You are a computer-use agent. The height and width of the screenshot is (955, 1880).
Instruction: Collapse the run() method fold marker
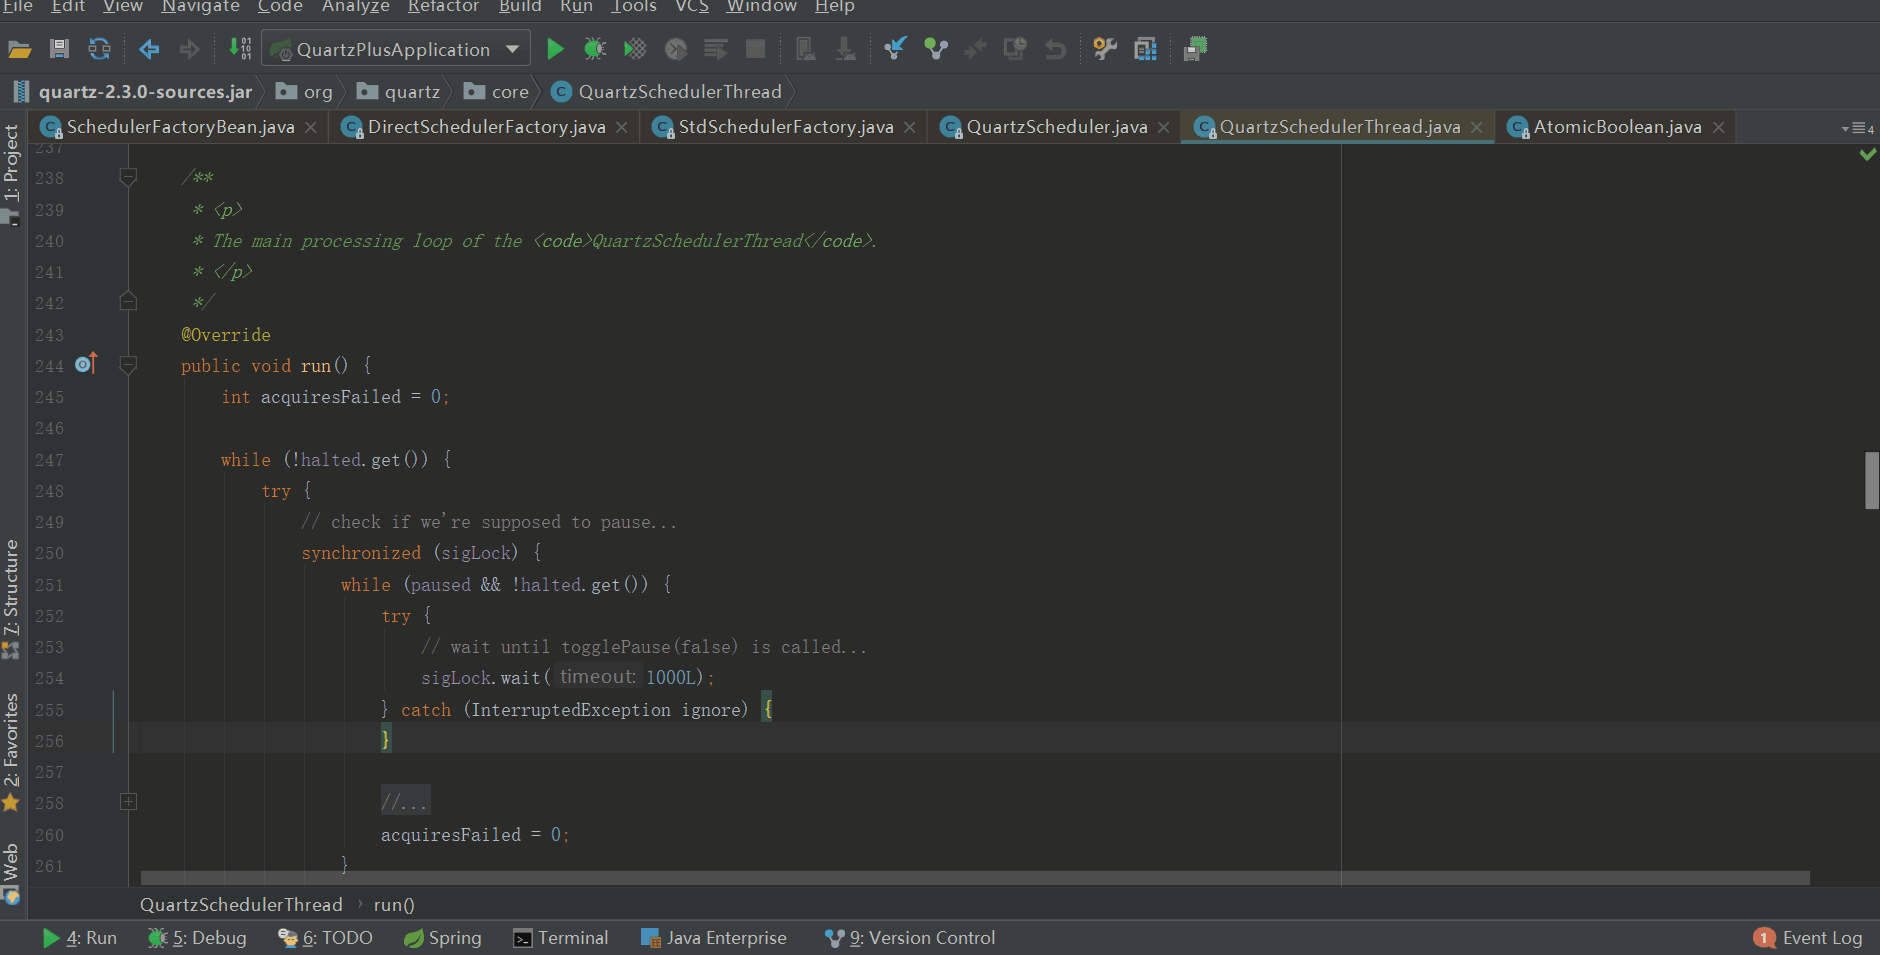(x=128, y=365)
